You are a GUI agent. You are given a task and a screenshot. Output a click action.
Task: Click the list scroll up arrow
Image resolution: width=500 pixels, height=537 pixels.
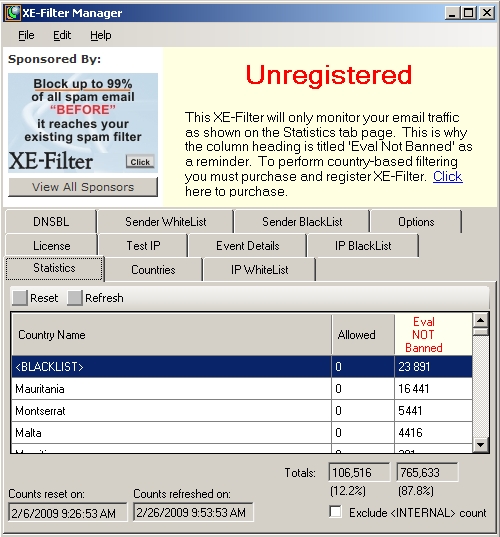point(480,320)
